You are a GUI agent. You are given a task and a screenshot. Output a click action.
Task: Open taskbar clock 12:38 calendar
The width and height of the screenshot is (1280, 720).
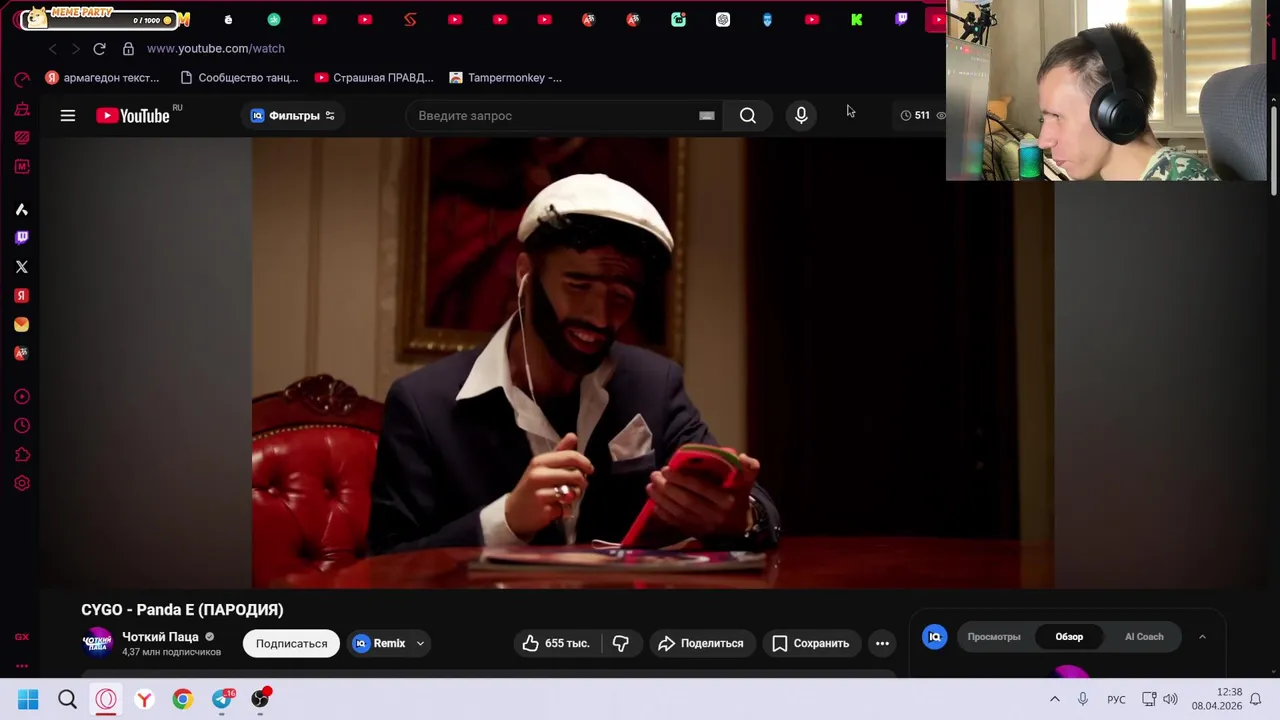(1216, 699)
